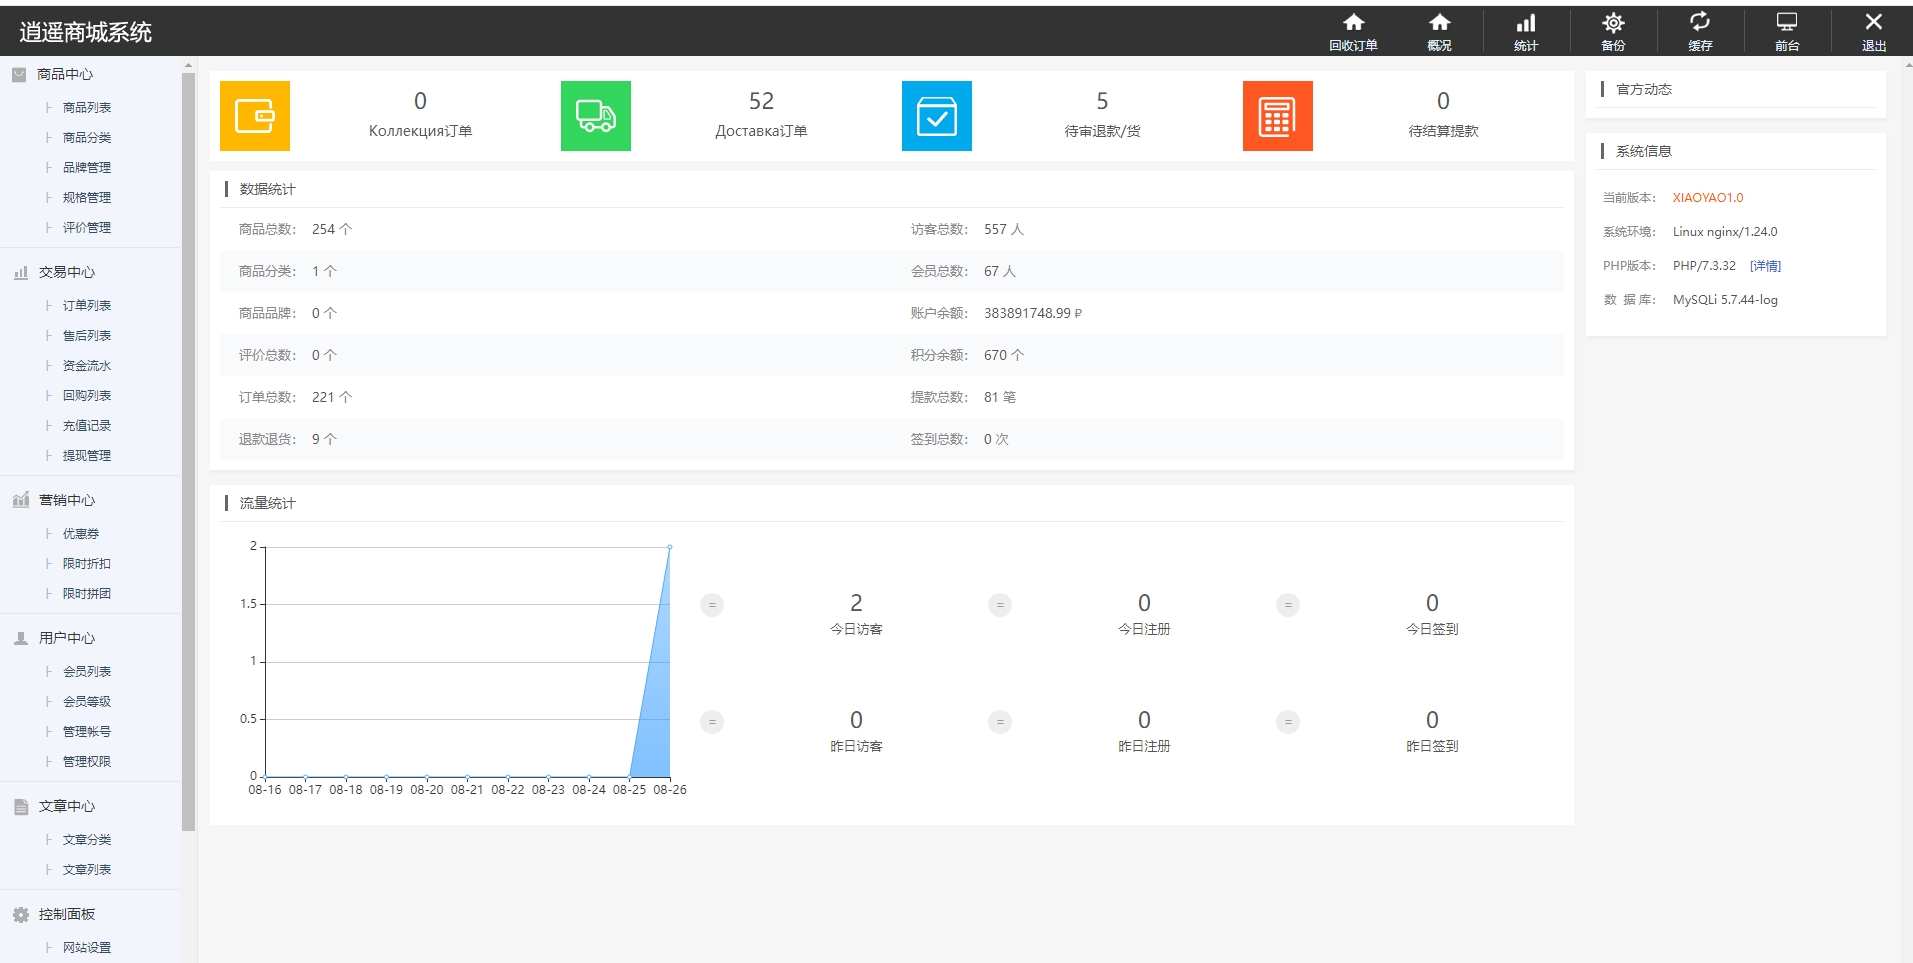Click the orange calculator withdrawal icon
The width and height of the screenshot is (1913, 963).
(x=1277, y=116)
